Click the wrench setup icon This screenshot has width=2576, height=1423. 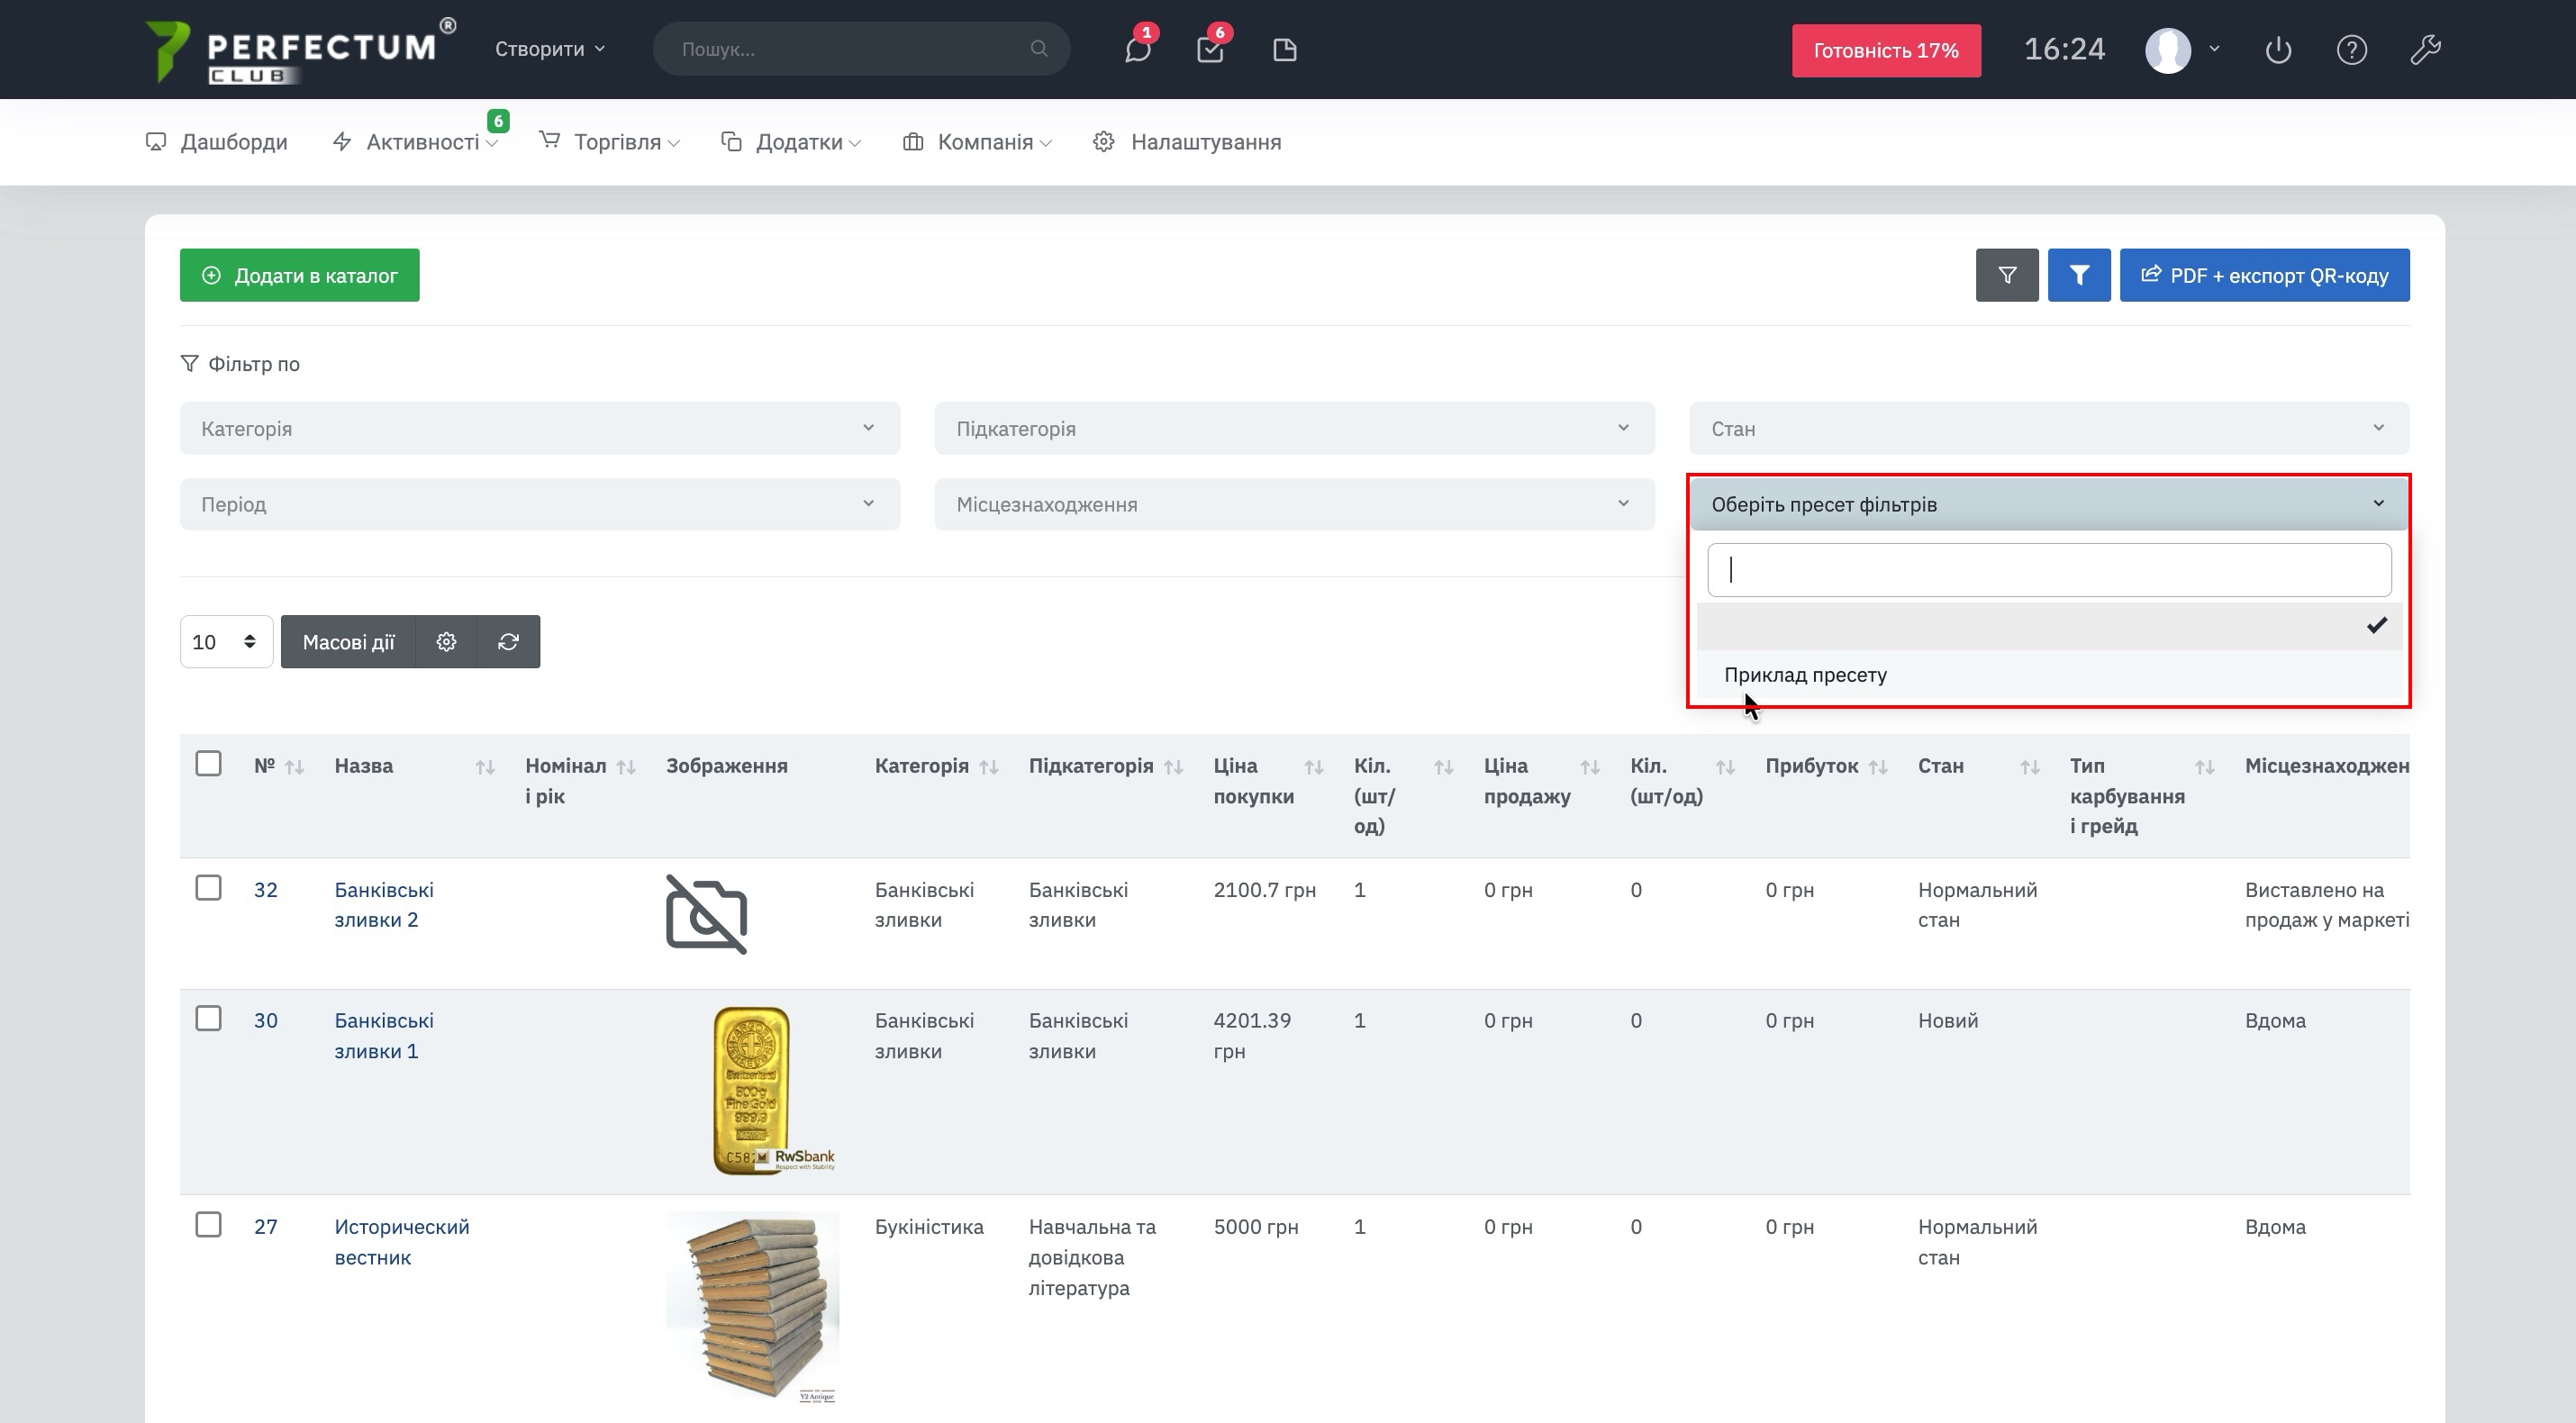tap(2425, 50)
